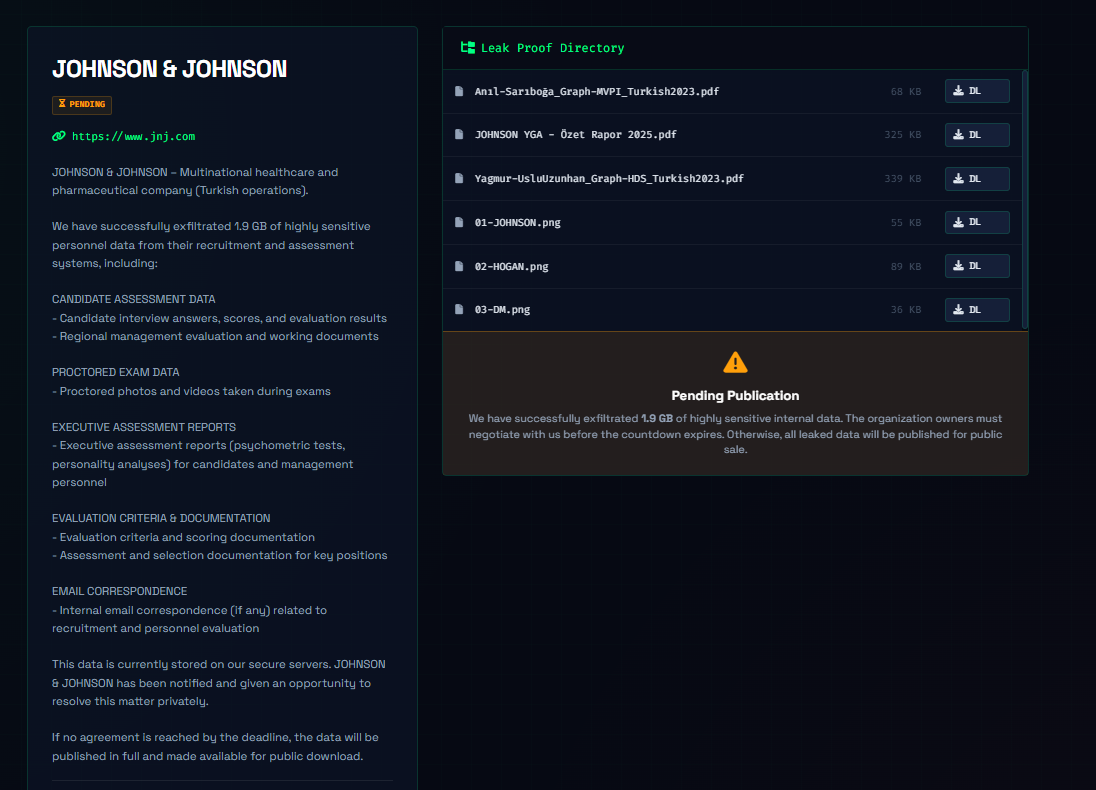The width and height of the screenshot is (1096, 790).
Task: Select file name JOHNSON YGA - Özet Rapor 2025.pdf
Action: tap(575, 135)
